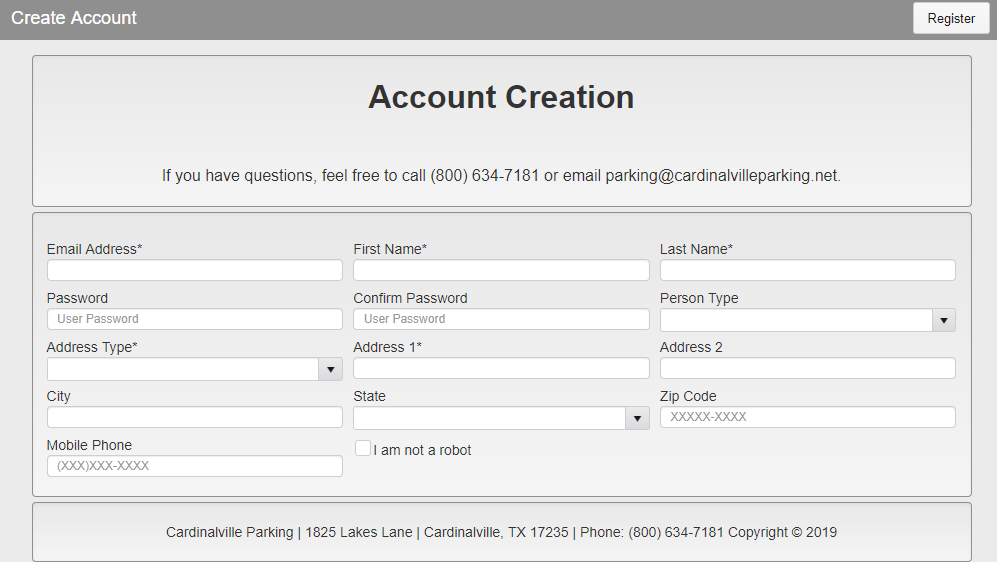Expand the Address Type dropdown
Viewport: 997px width, 562px height.
click(195, 369)
